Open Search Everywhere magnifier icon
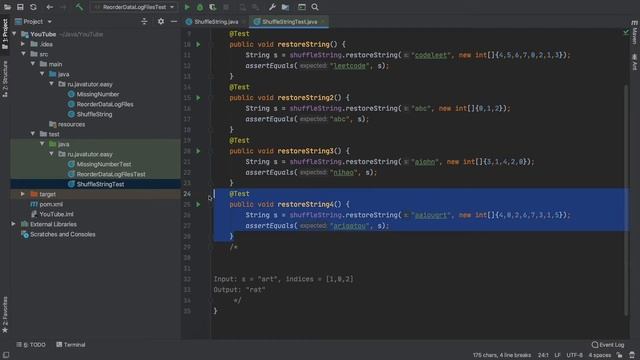The height and width of the screenshot is (360, 640). (x=315, y=7)
